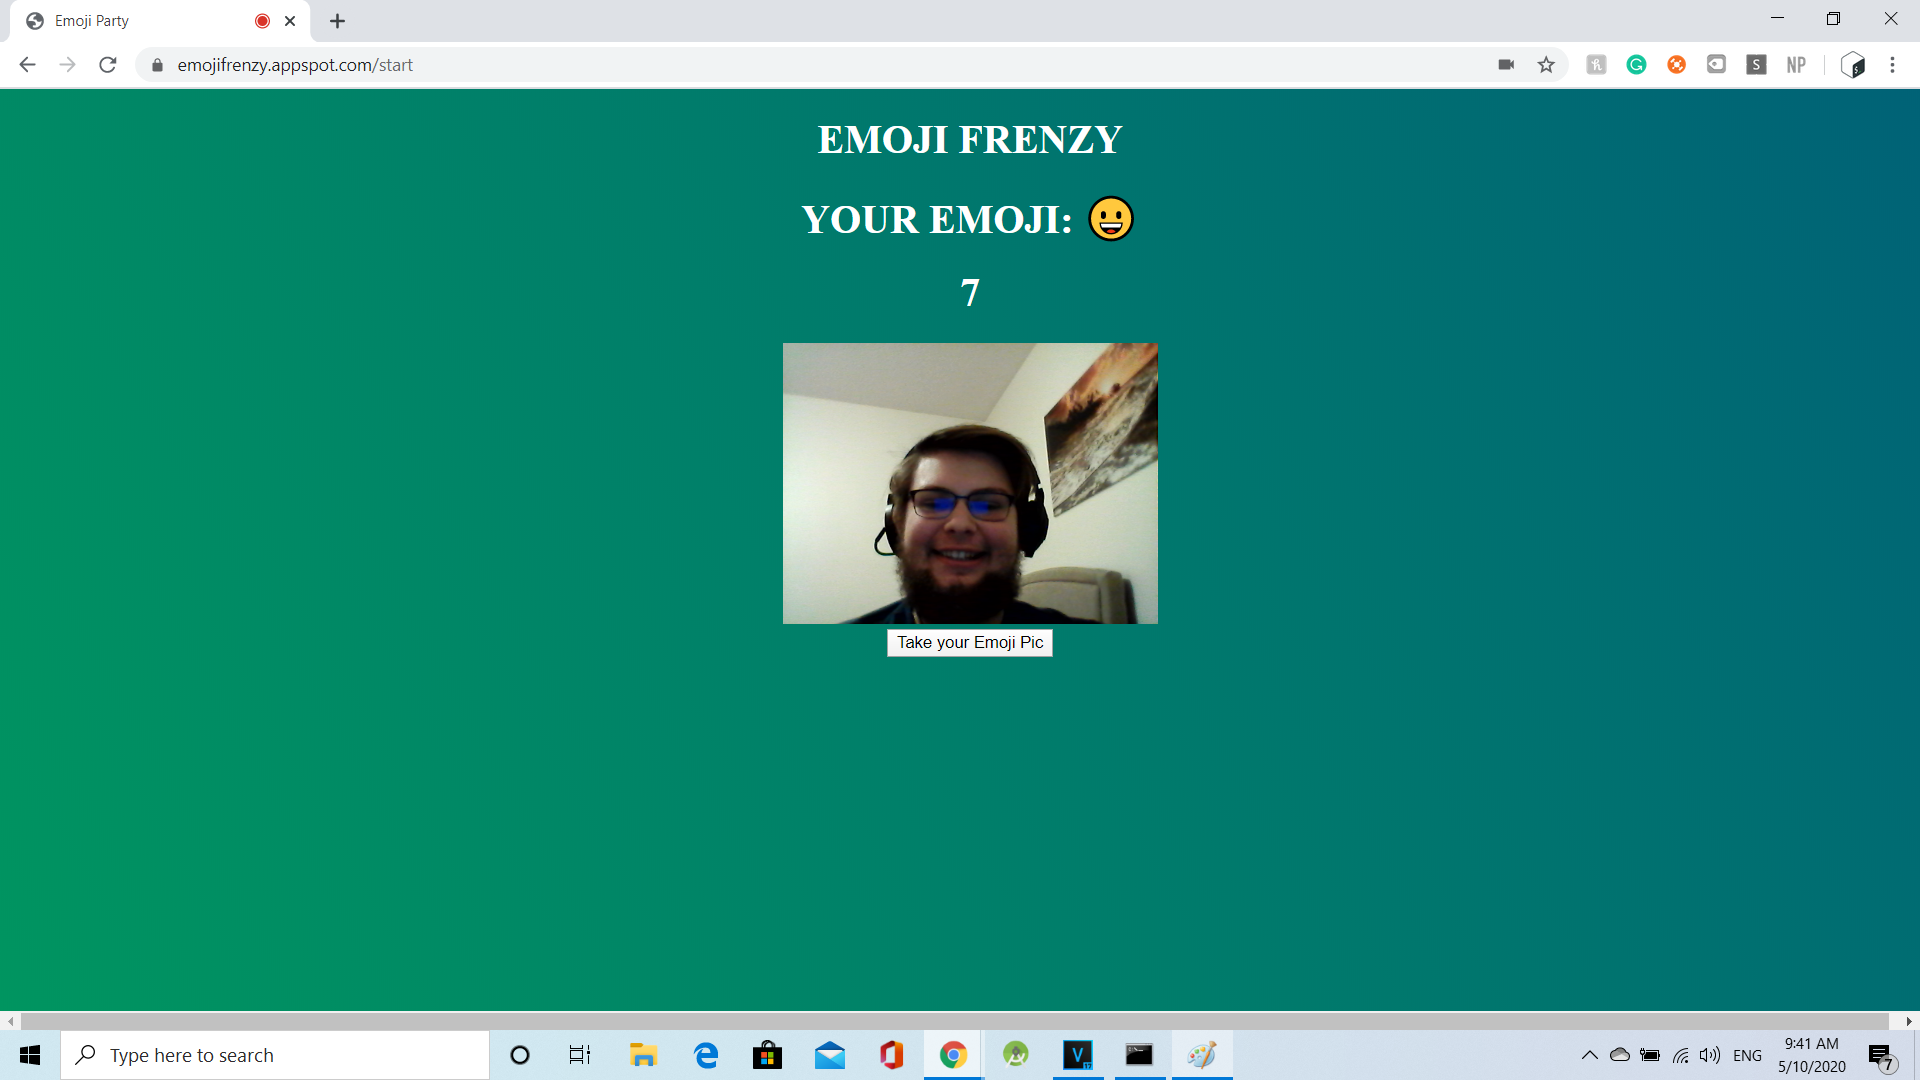Screen dimensions: 1920x1080
Task: Open Task View on the taskbar
Action: [580, 1055]
